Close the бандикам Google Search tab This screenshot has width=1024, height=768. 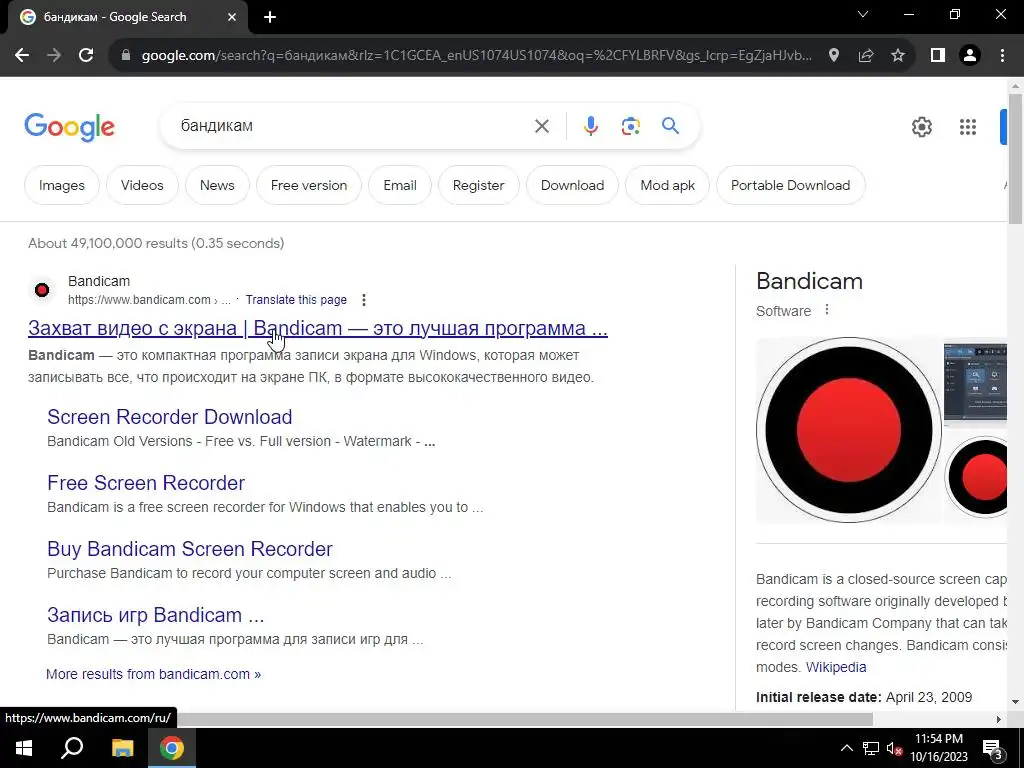(232, 18)
